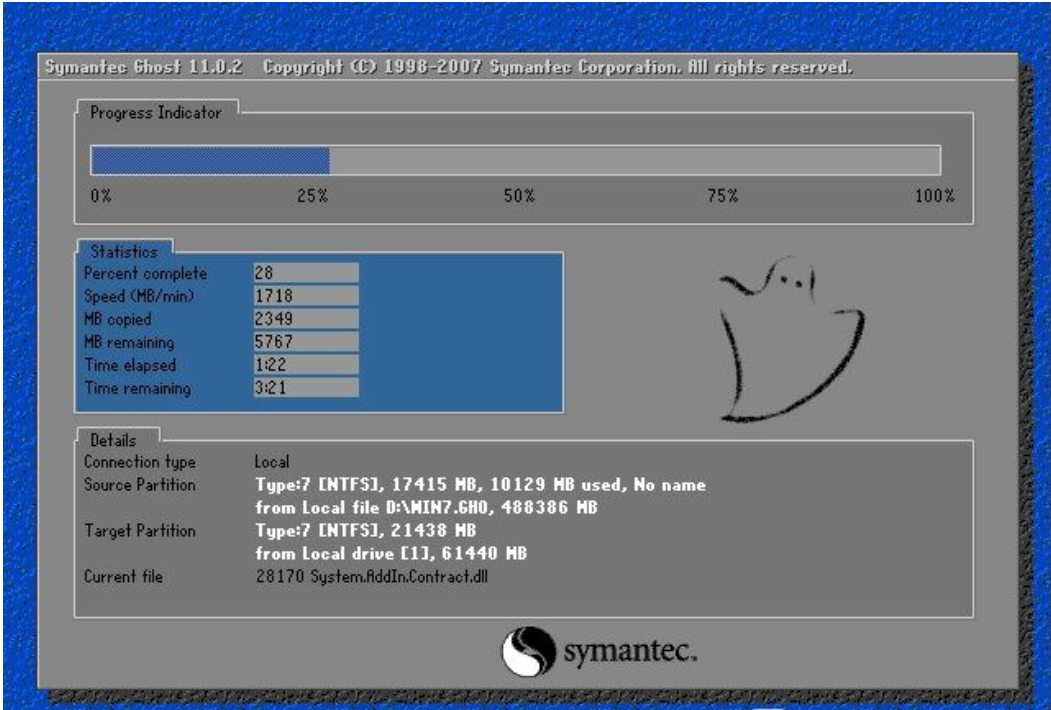1051x710 pixels.
Task: Click the Local drive [1] 61440 MB line
Action: [x=391, y=554]
